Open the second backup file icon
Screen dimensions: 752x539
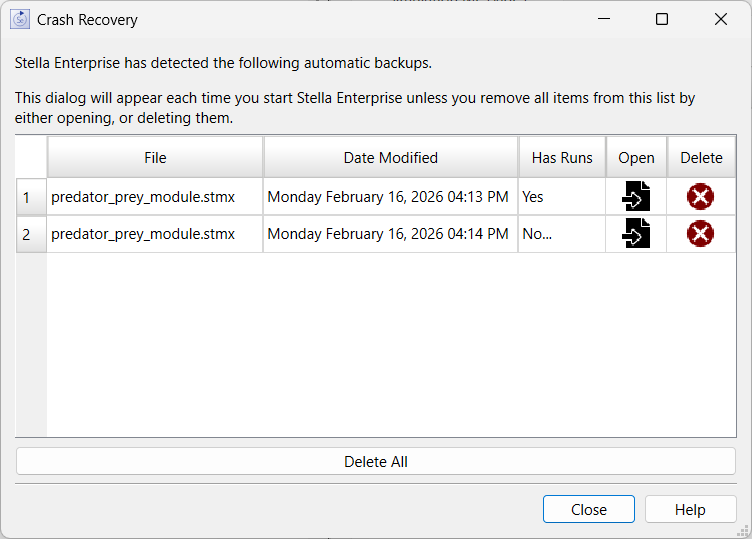tap(636, 234)
